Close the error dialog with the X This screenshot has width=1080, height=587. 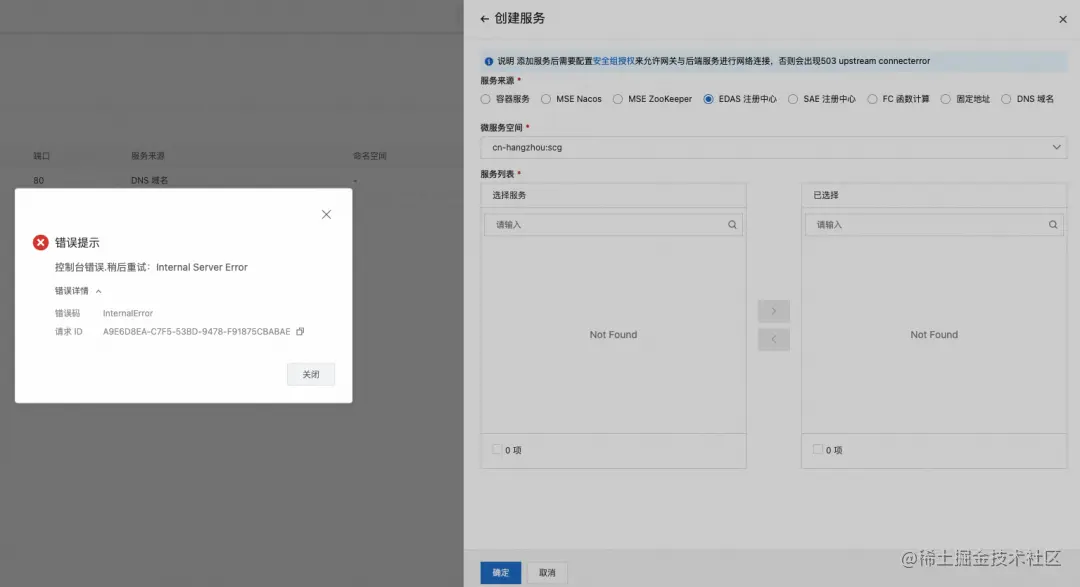click(326, 214)
